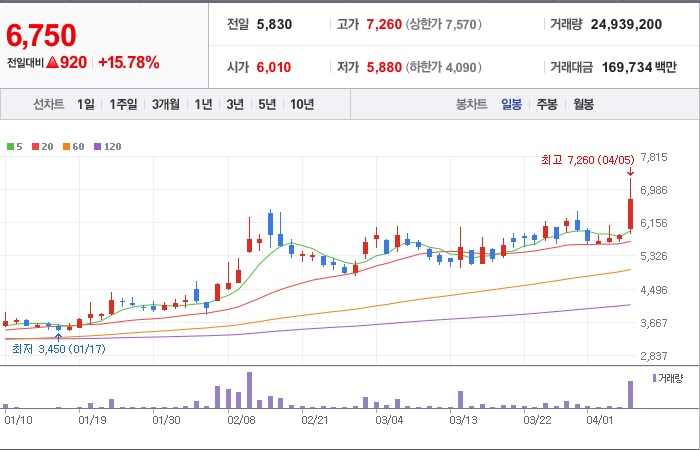The height and width of the screenshot is (450, 700).
Task: Click the 저가 5,880 value
Action: [x=384, y=67]
